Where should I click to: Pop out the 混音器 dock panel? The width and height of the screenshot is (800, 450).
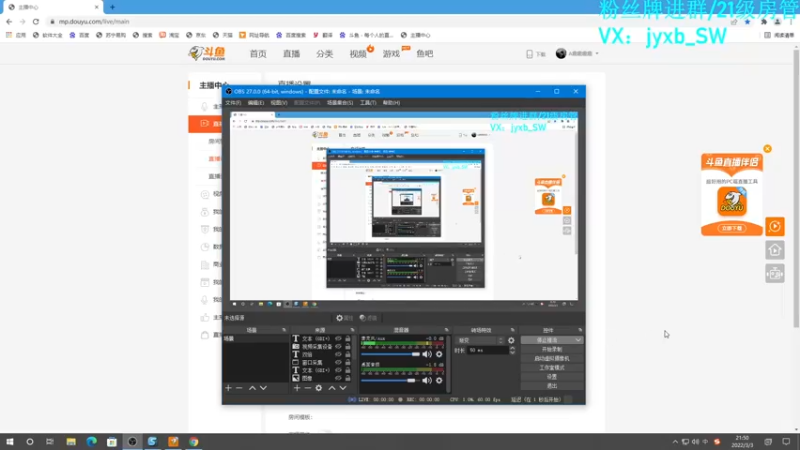[x=446, y=330]
